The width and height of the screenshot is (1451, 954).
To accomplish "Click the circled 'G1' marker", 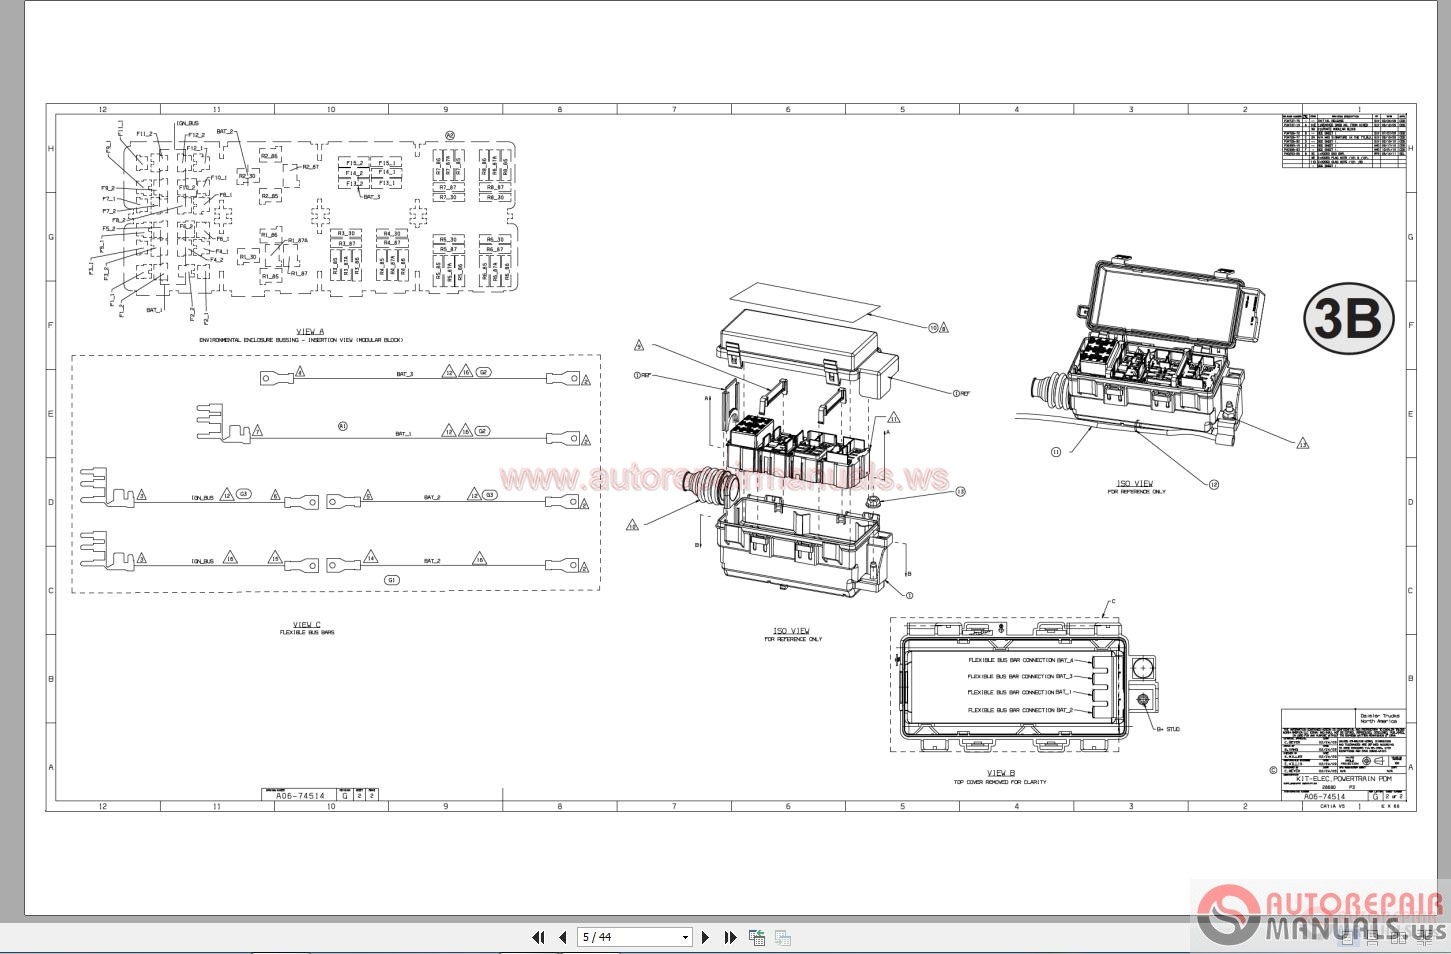I will (x=392, y=580).
